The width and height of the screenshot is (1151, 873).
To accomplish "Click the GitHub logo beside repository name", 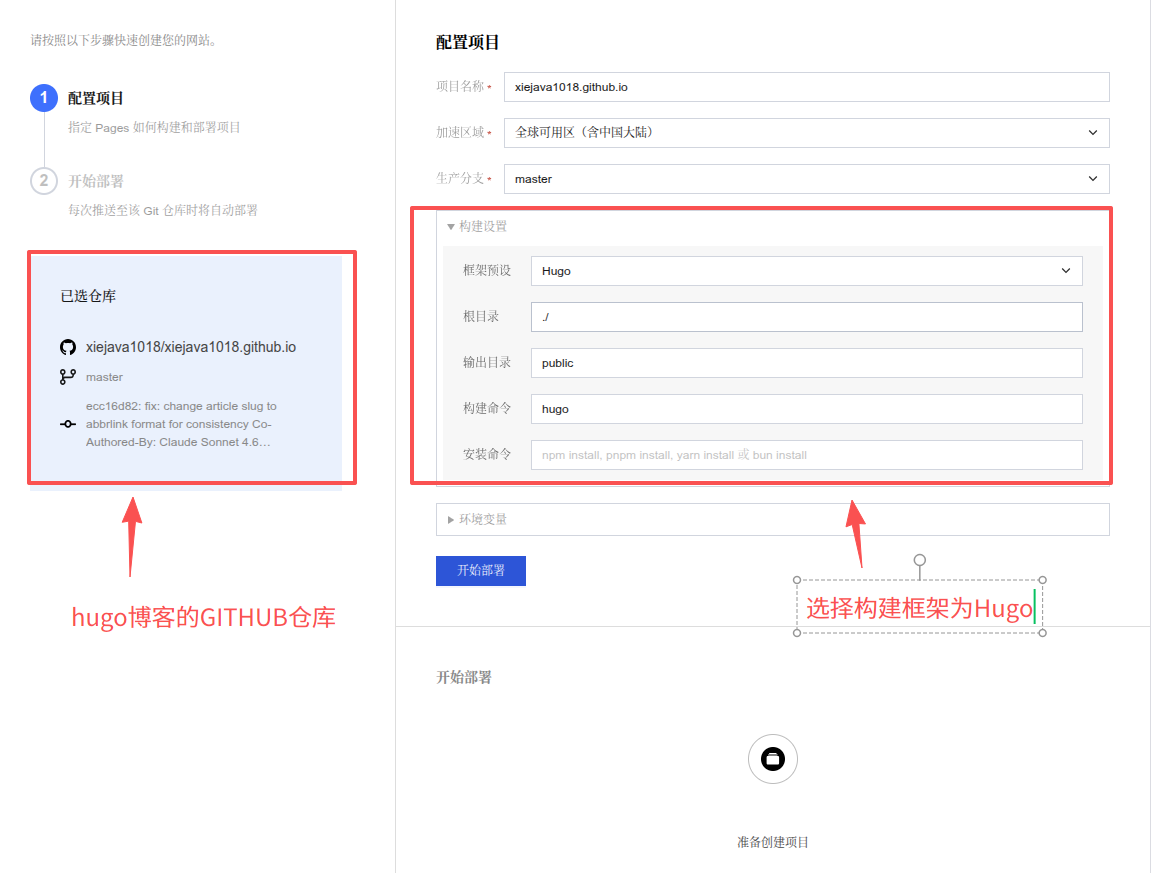I will 68,347.
